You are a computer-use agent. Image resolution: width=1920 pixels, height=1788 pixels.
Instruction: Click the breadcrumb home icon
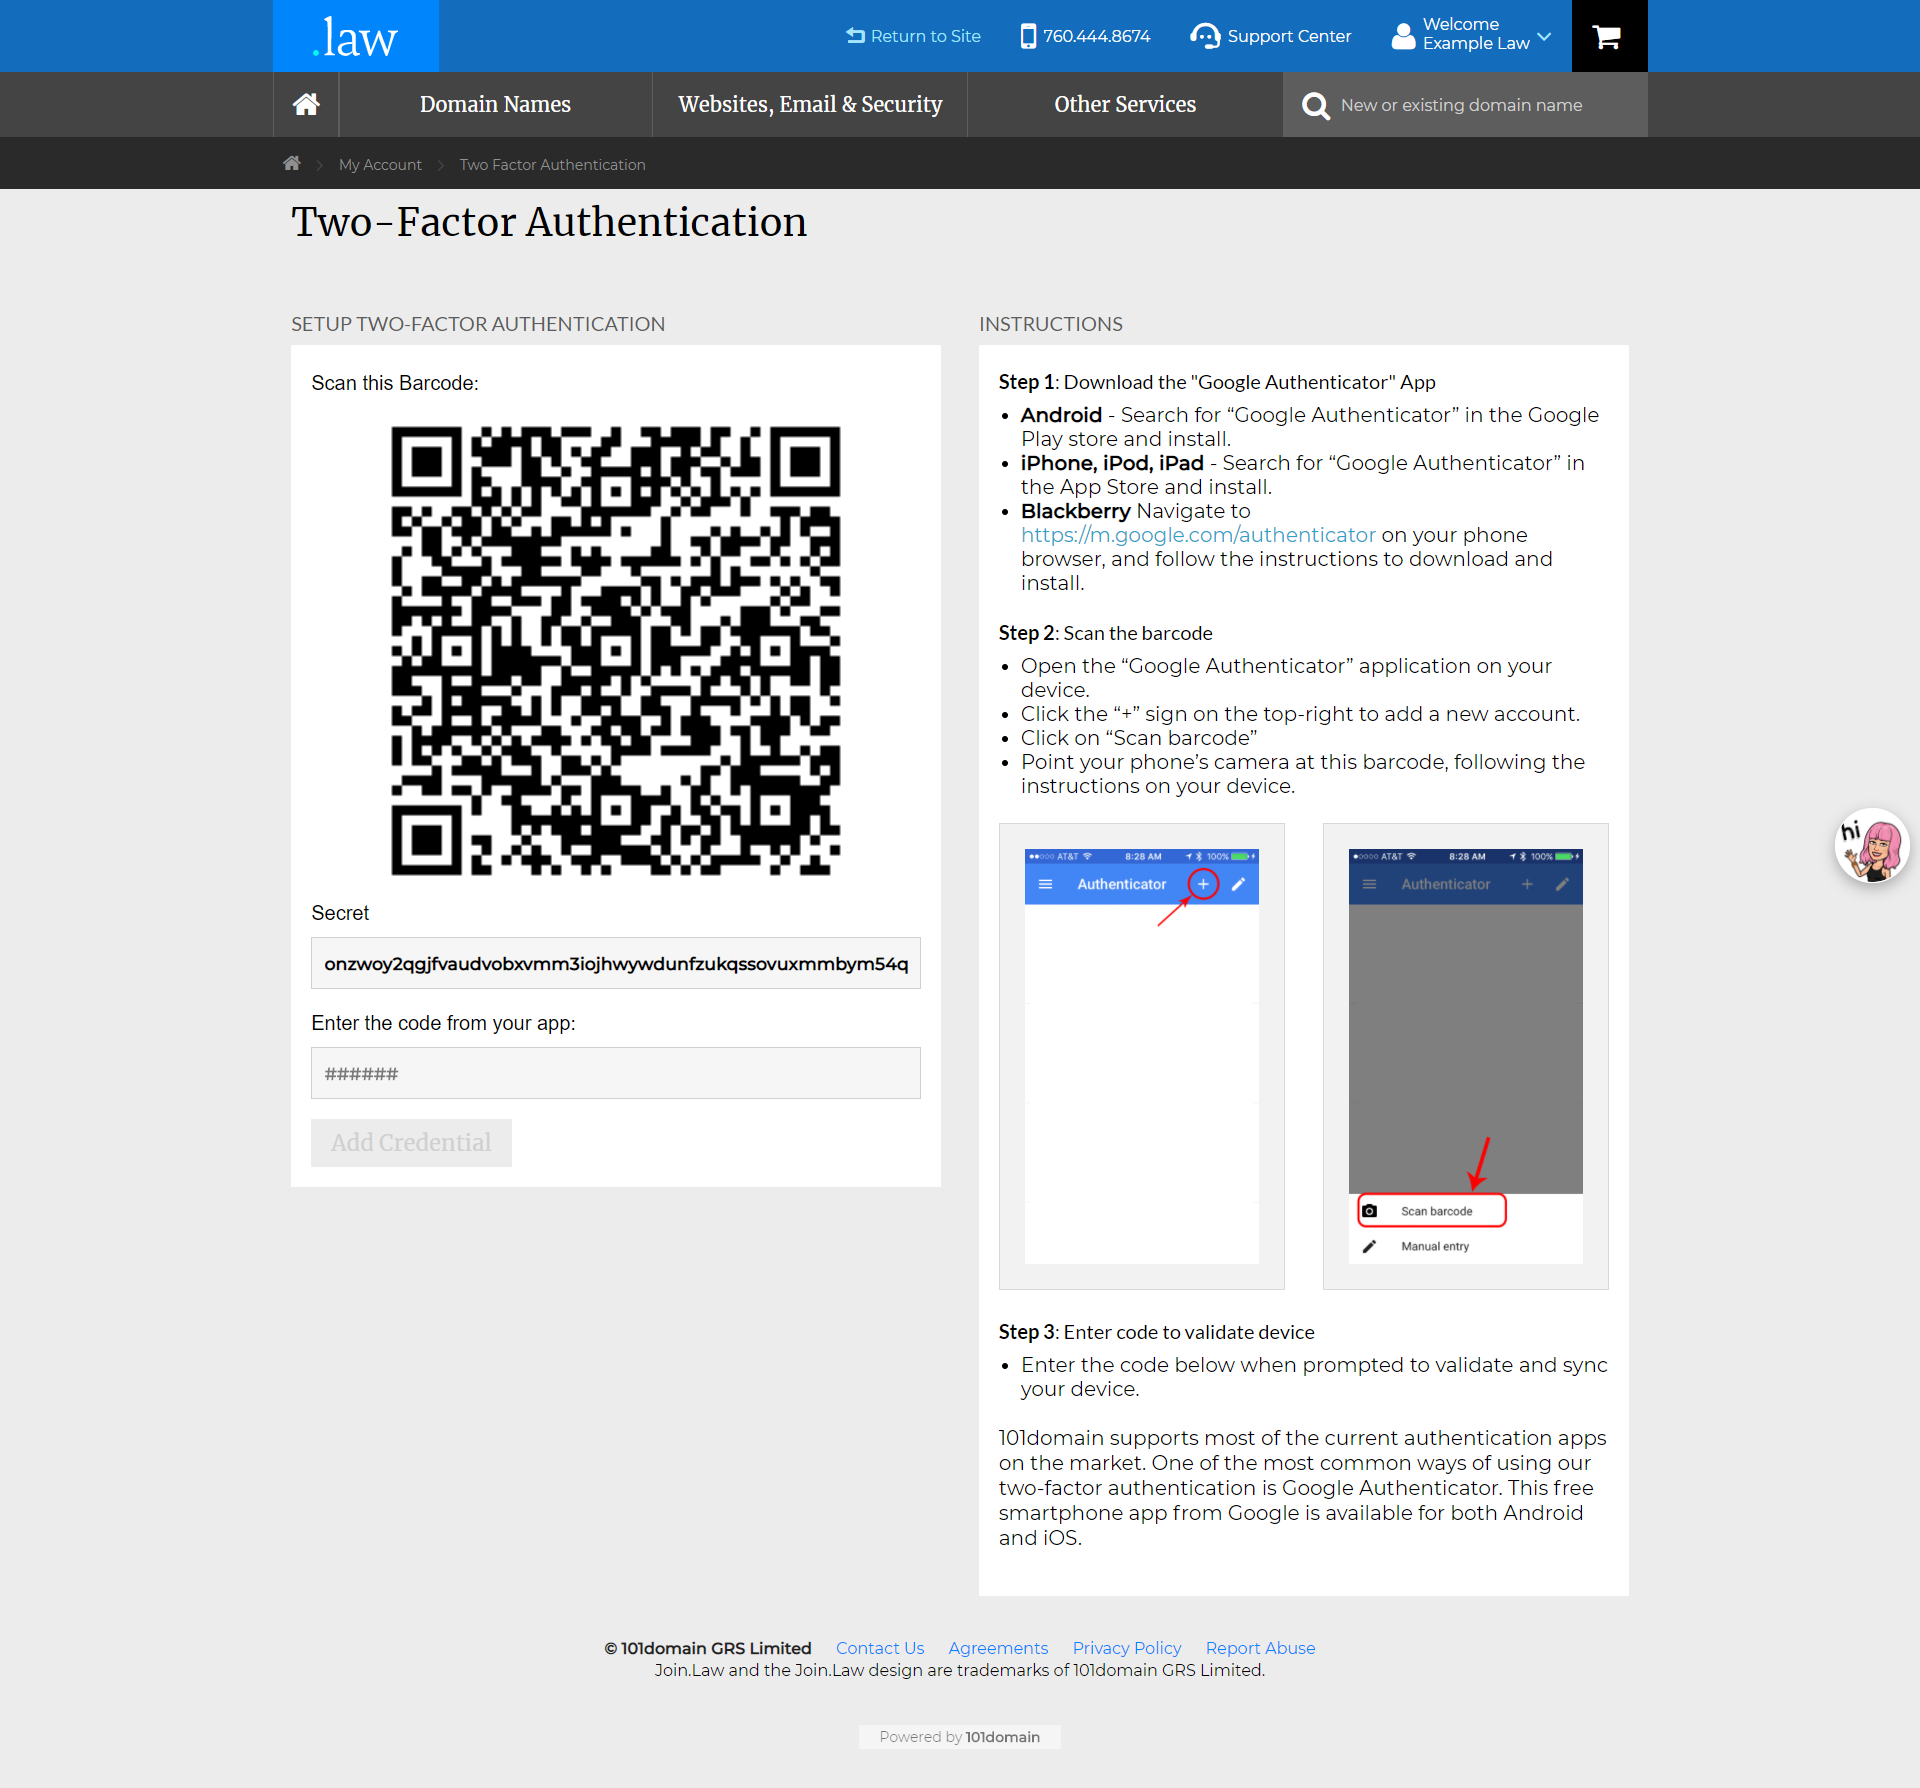click(292, 164)
